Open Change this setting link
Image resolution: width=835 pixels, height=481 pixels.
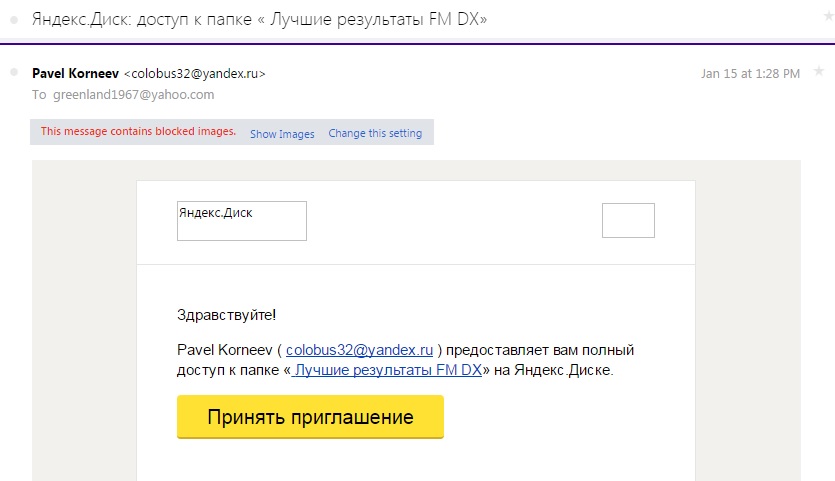click(x=375, y=133)
